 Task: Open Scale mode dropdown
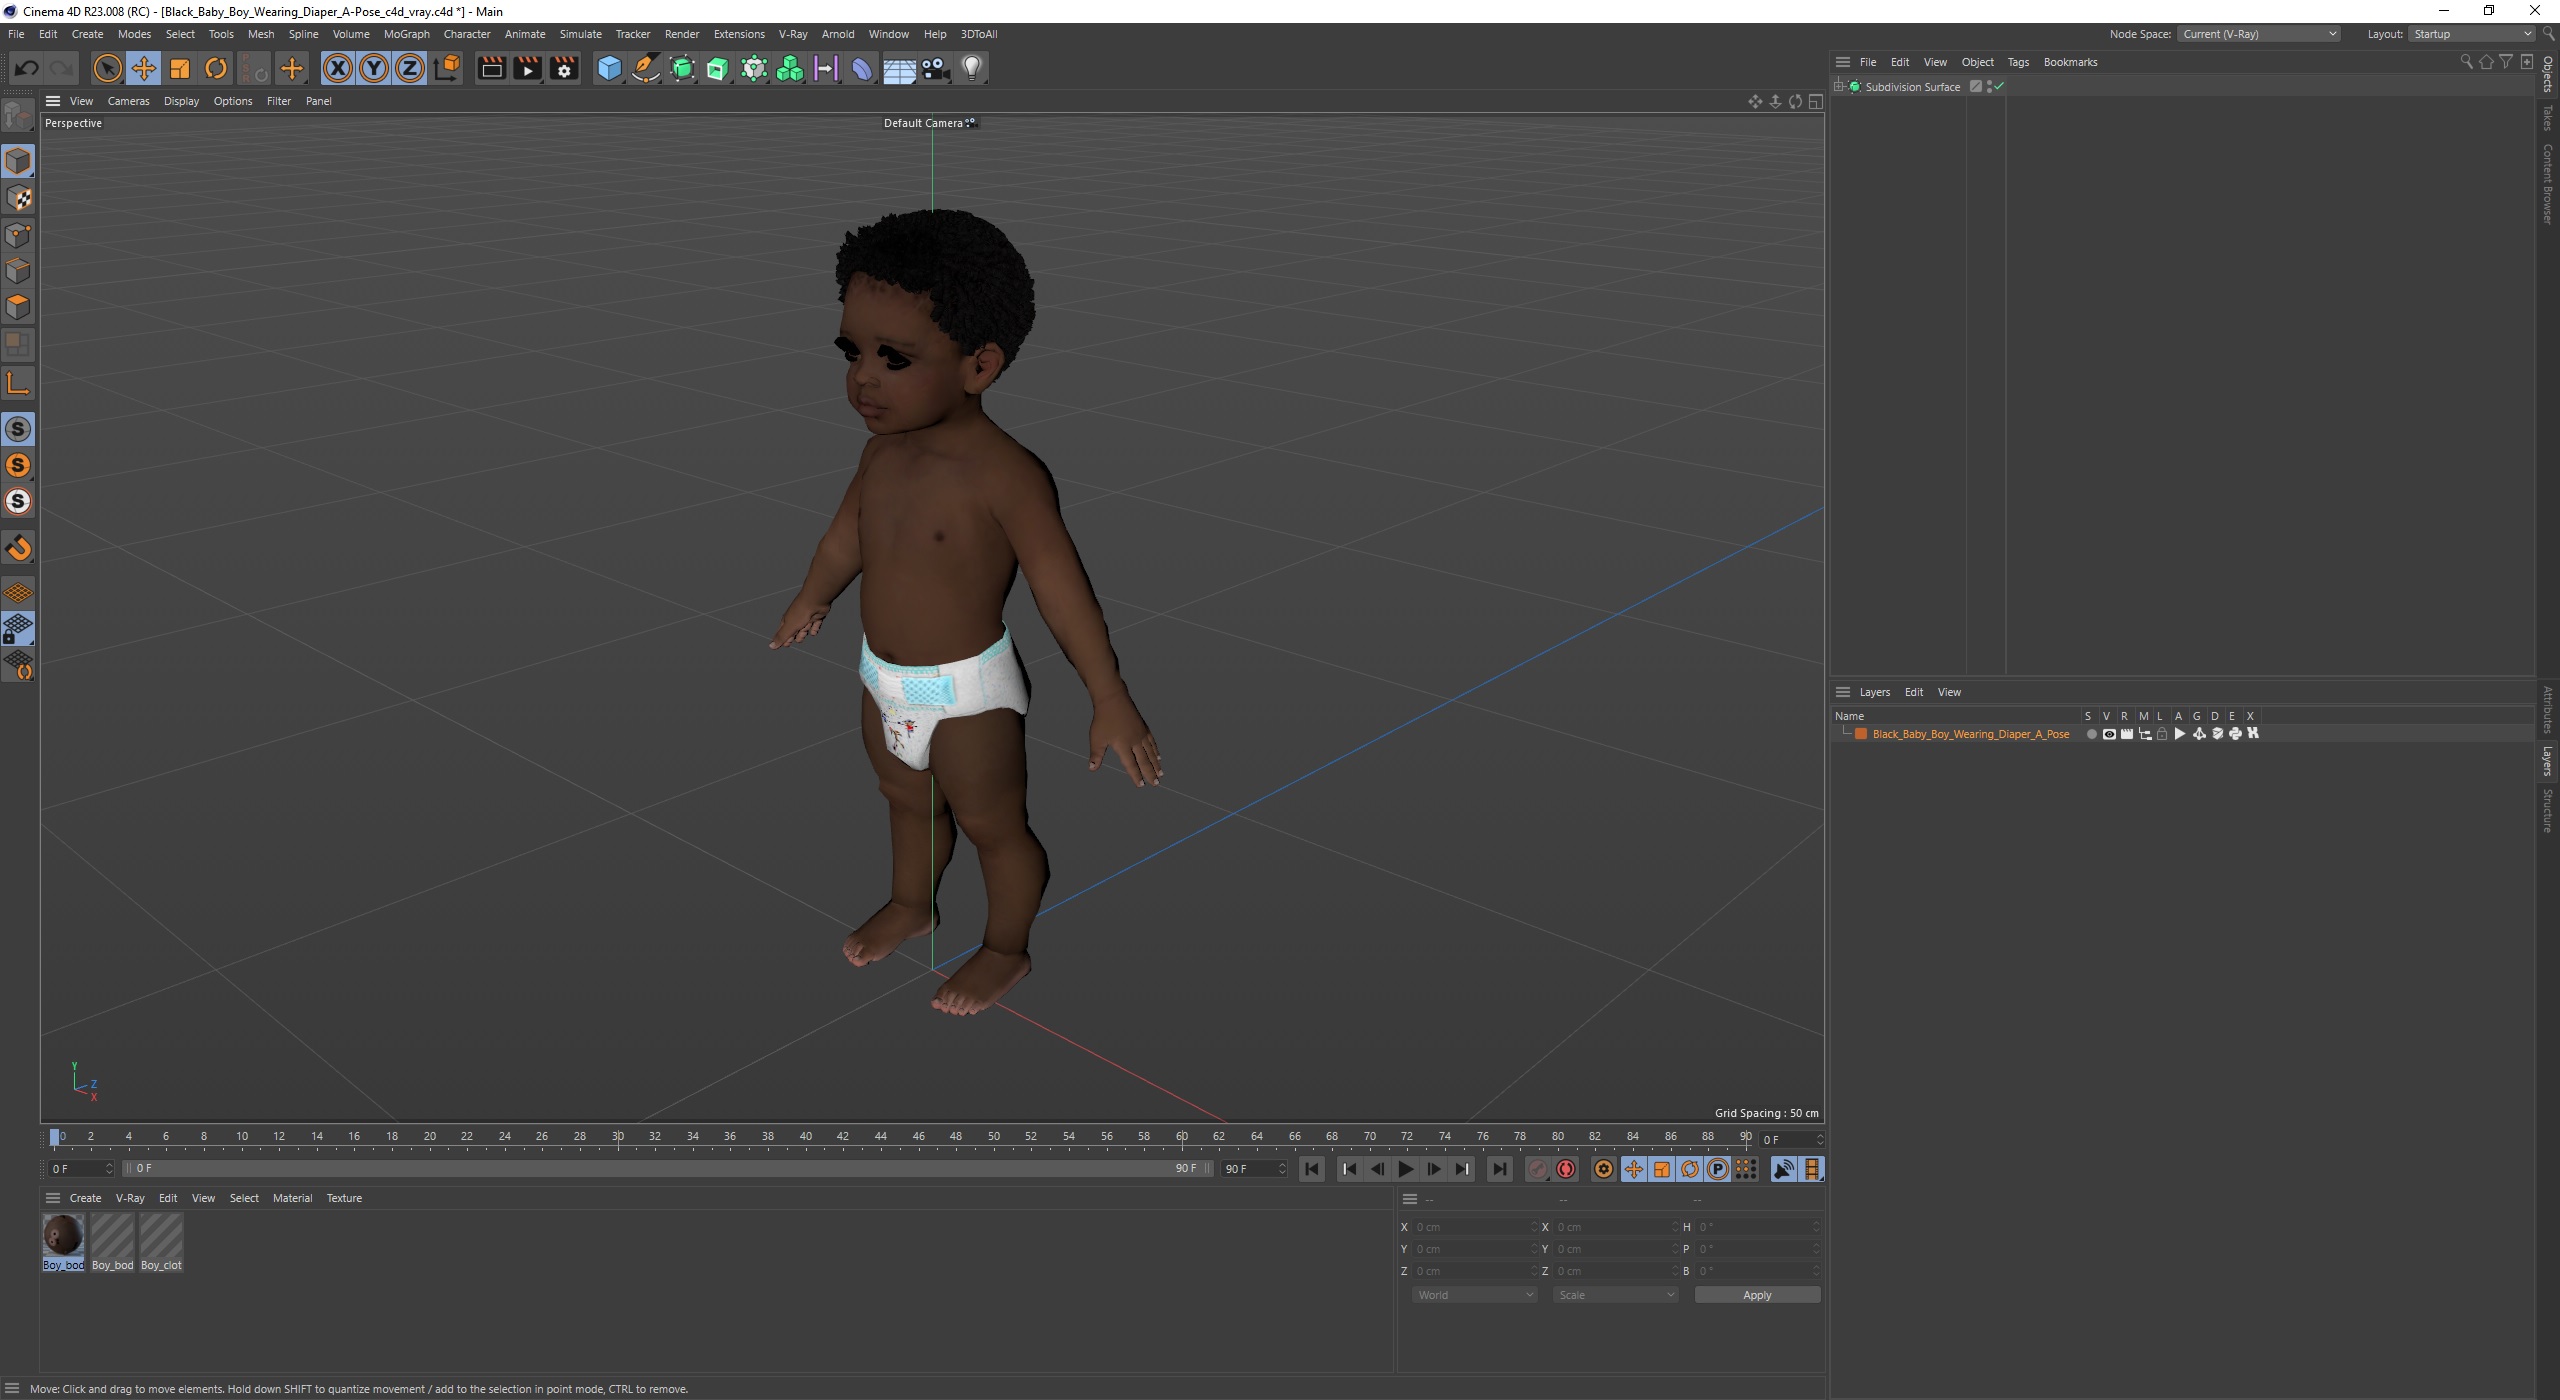click(x=1615, y=1295)
